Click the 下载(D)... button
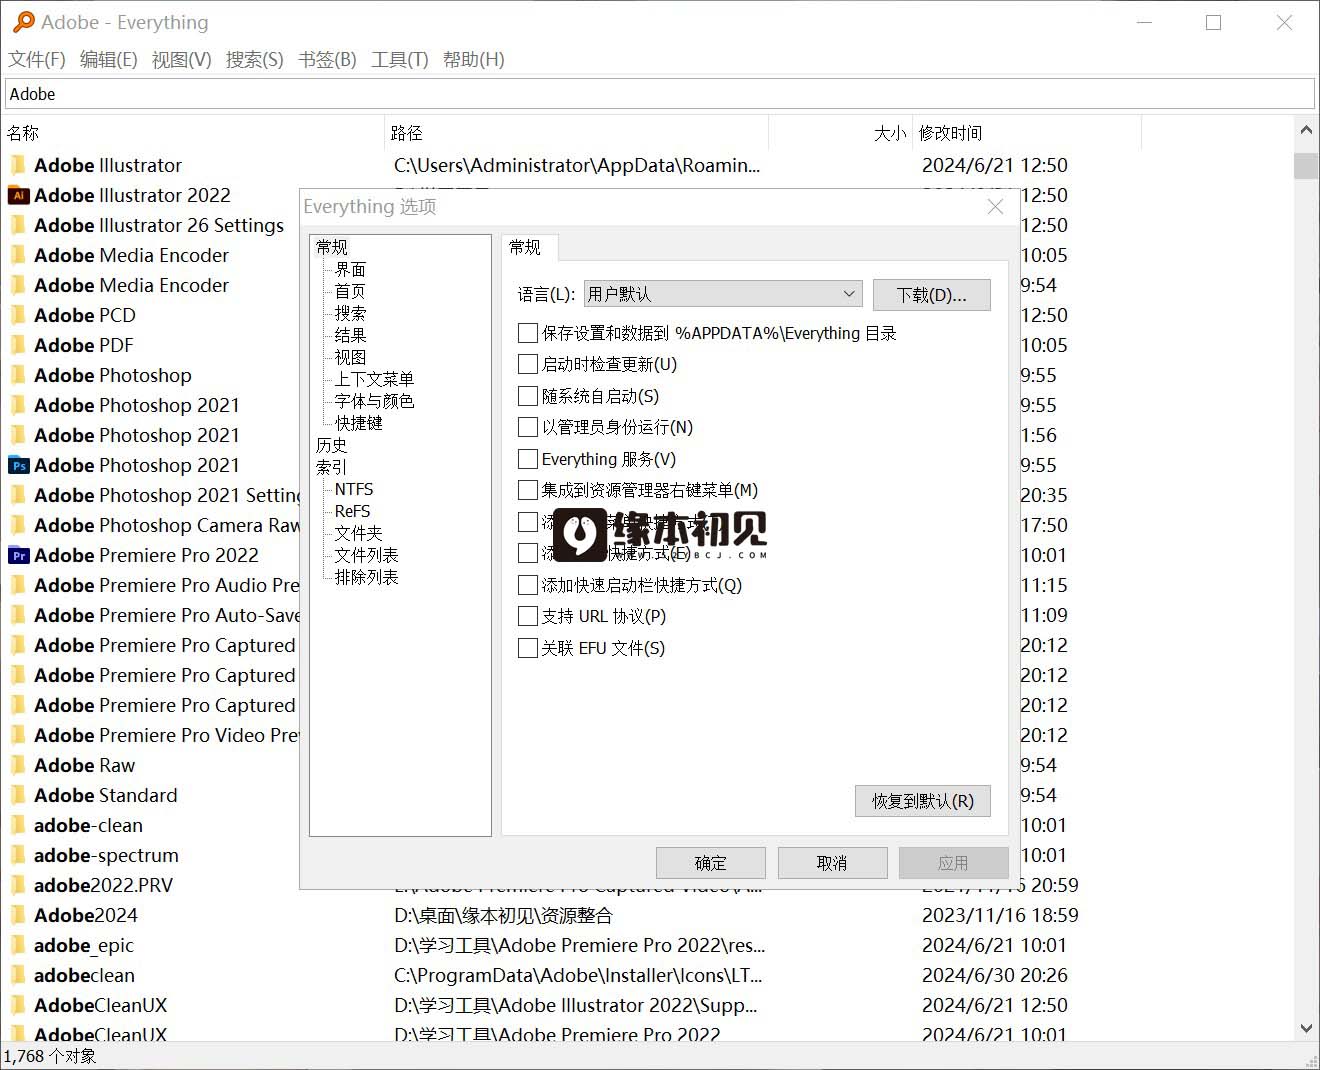 [x=932, y=294]
